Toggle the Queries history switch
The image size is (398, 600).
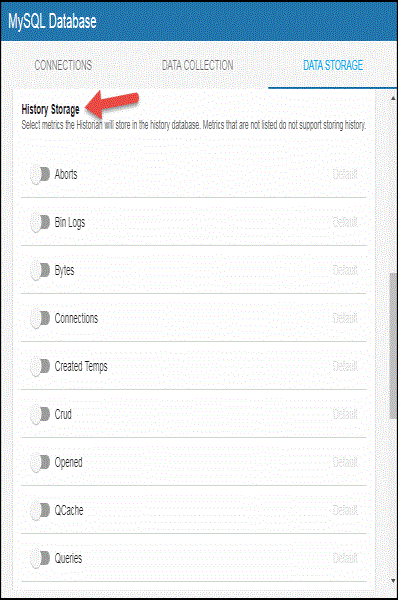40,558
